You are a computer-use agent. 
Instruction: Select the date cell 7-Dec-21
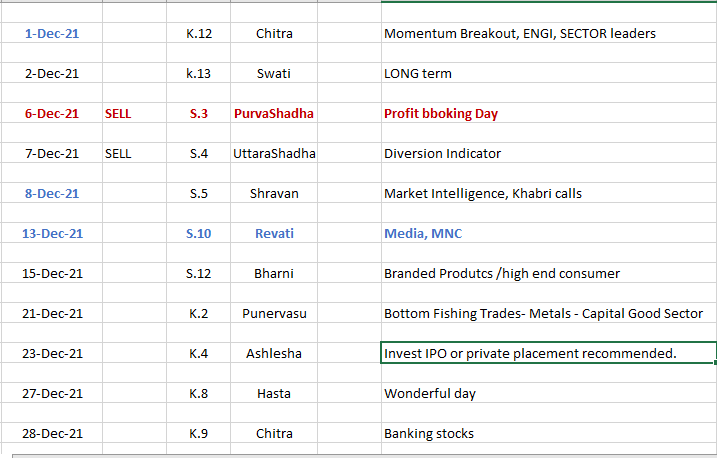coord(52,154)
